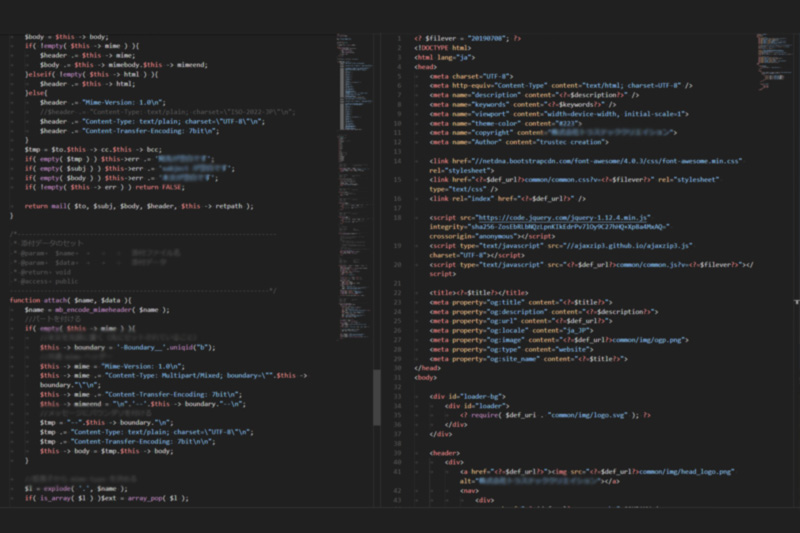Click line number 14 in the right gutter
This screenshot has height=533, width=800.
398,161
